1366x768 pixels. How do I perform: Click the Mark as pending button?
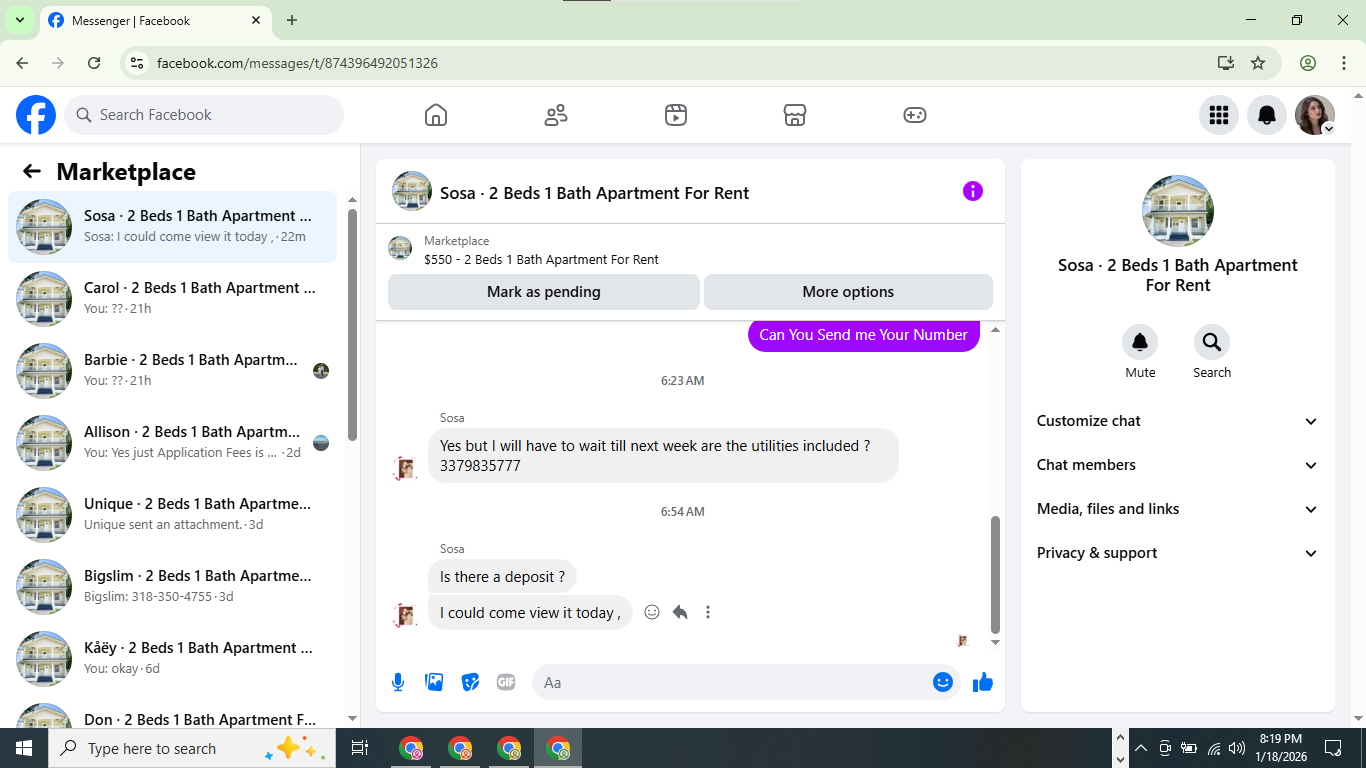coord(544,292)
